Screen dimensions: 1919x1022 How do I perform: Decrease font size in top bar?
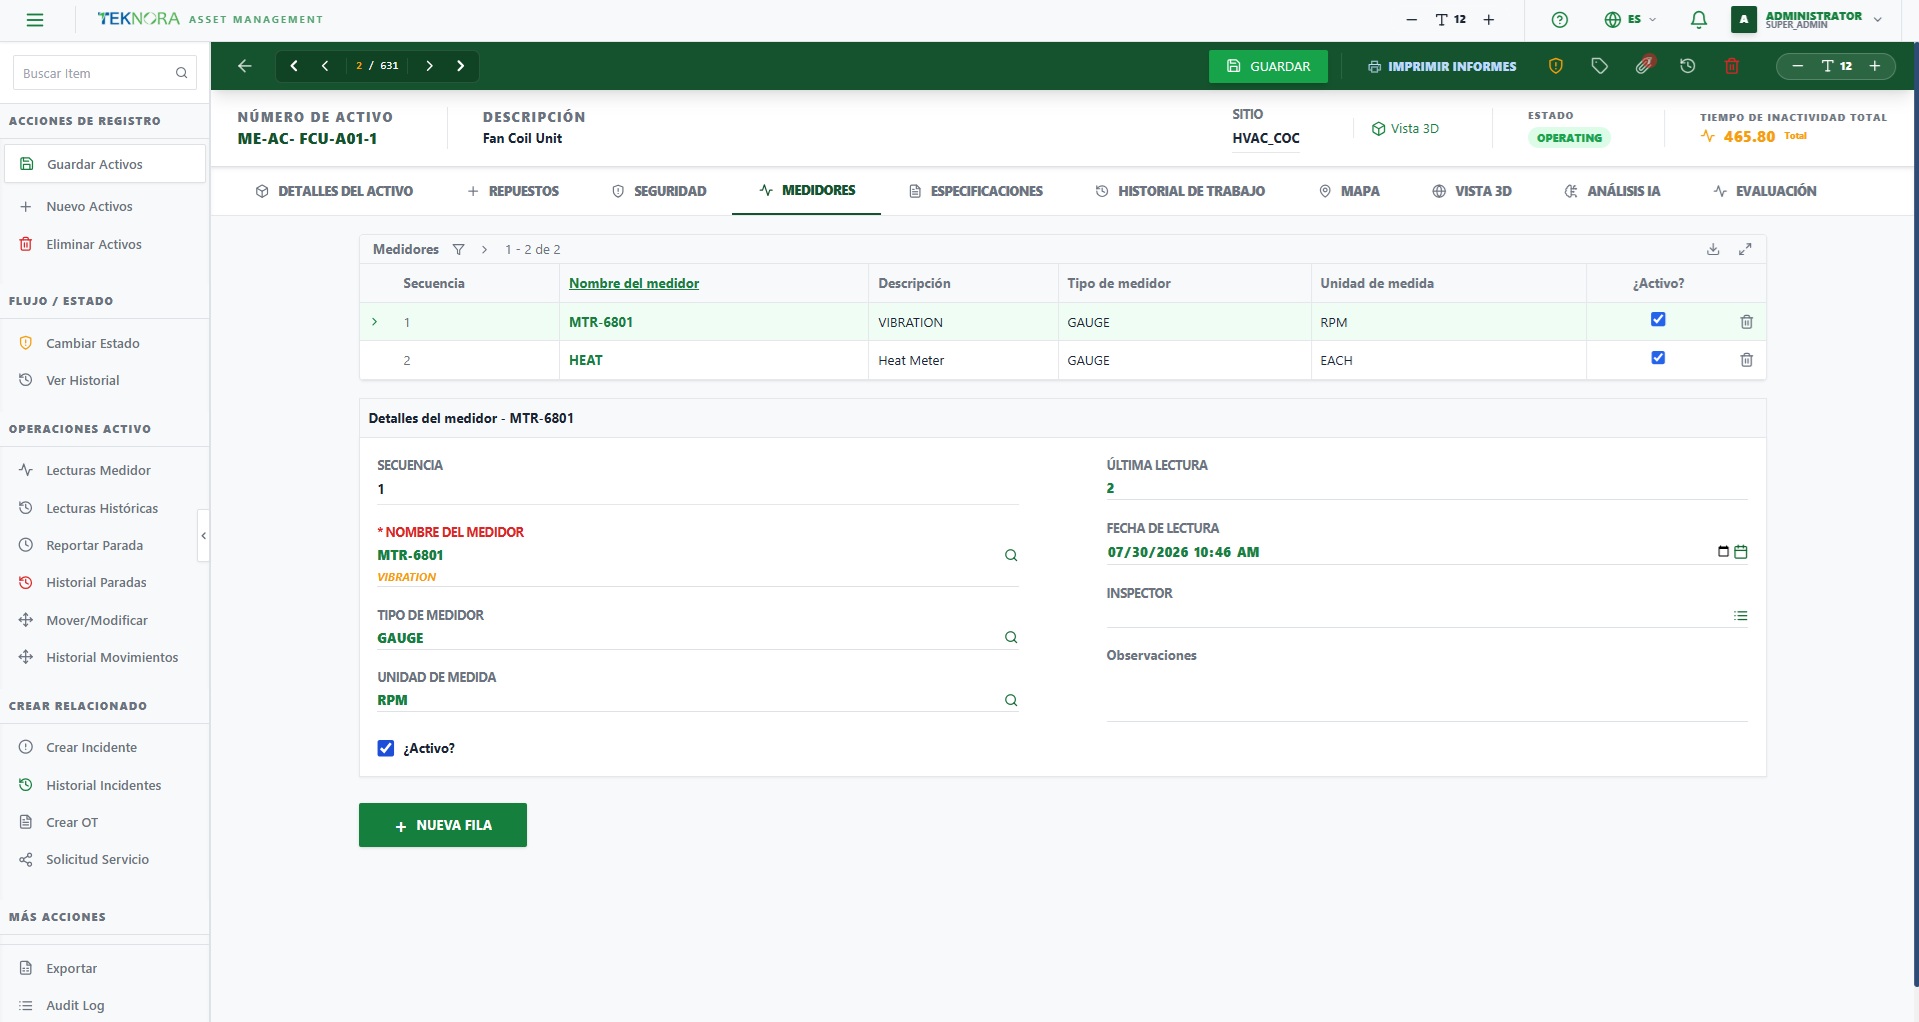pos(1411,20)
